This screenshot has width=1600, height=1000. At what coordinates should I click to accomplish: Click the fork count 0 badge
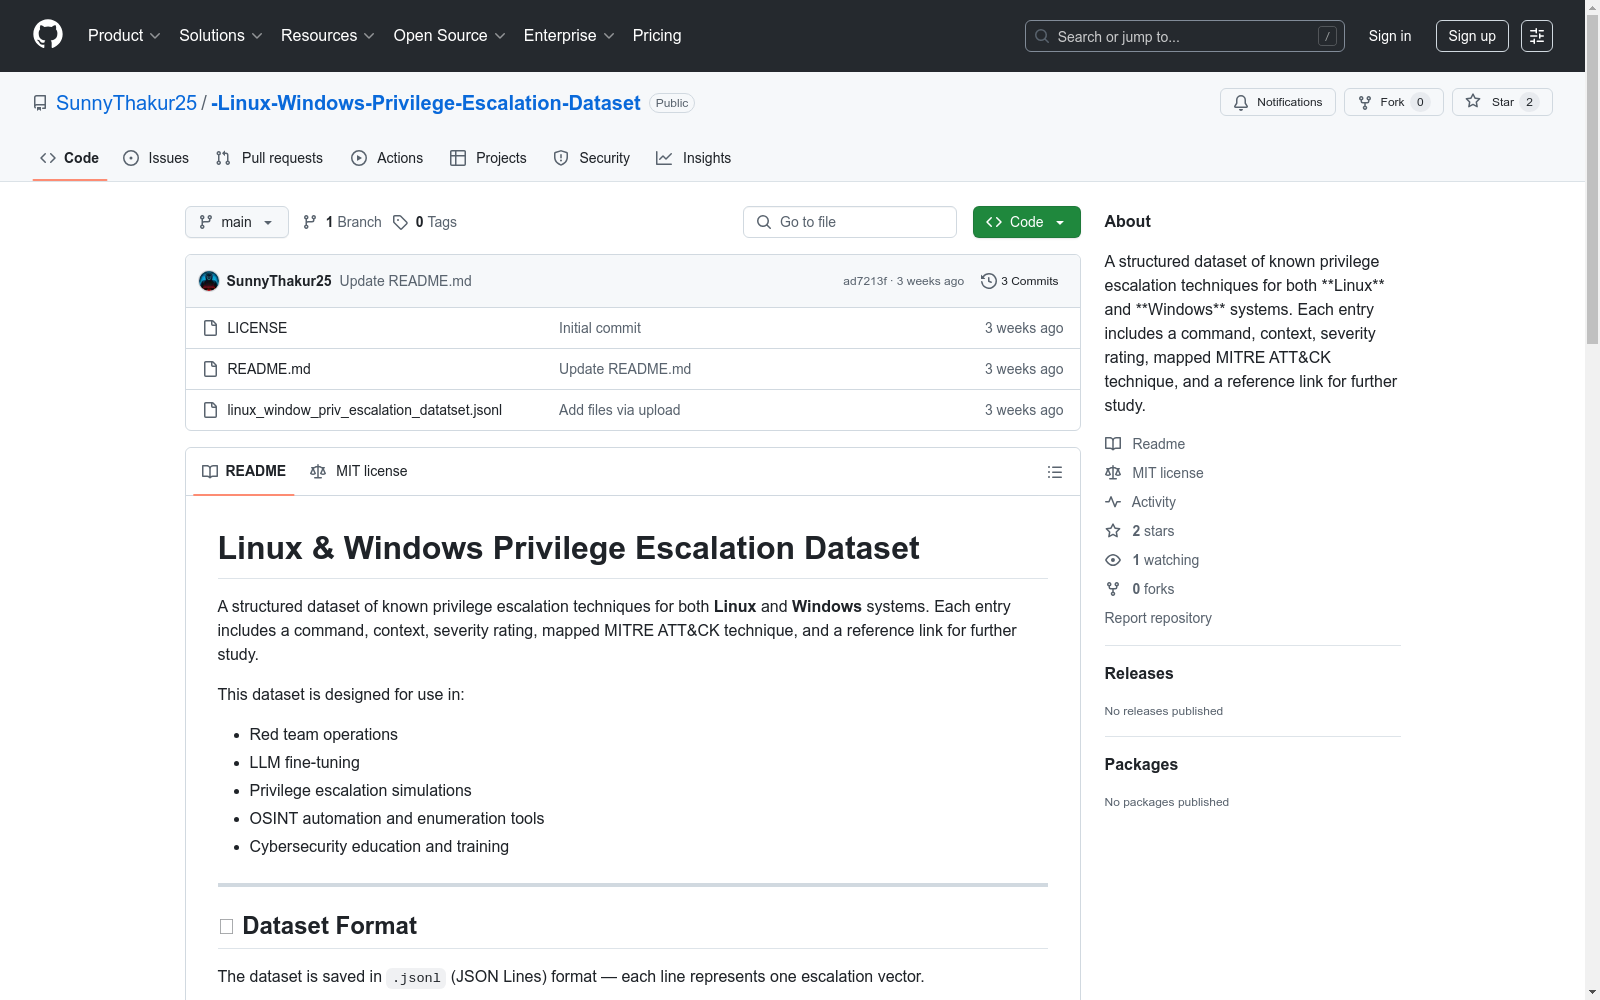1420,102
